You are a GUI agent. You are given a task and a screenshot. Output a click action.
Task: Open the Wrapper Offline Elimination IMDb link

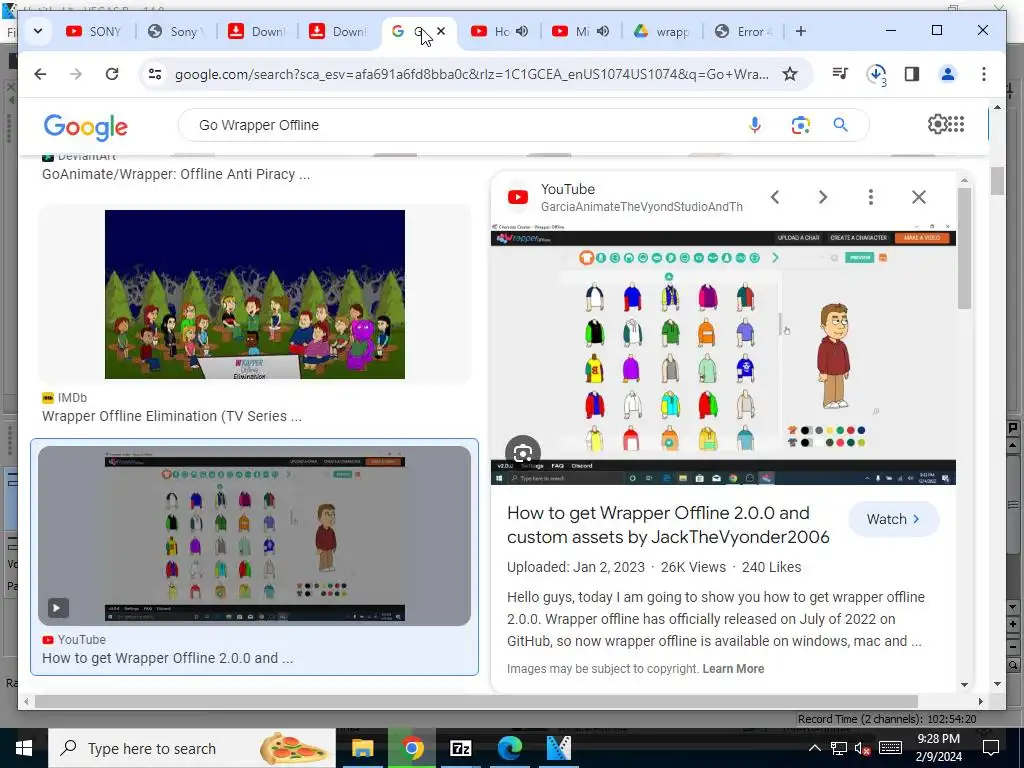[x=172, y=416]
